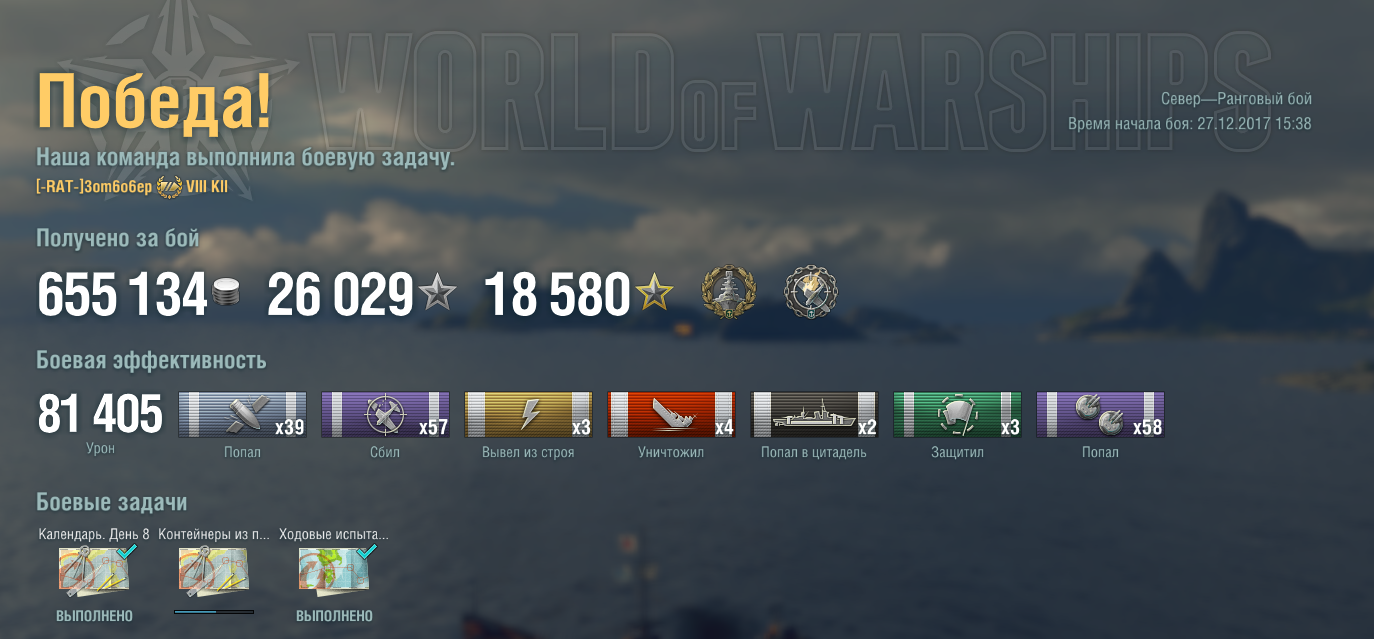Click the secondary battery hits ribbon x58

(x=1101, y=414)
